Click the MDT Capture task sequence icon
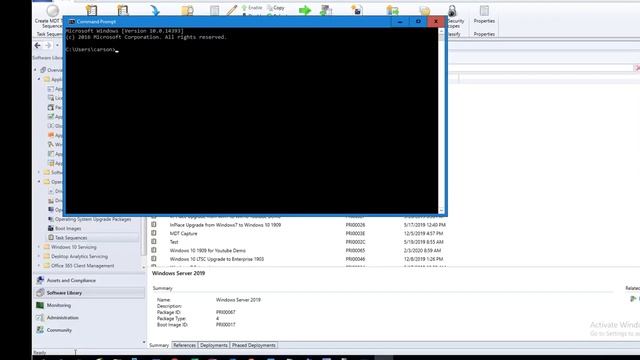Image resolution: width=640 pixels, height=360 pixels. (154, 233)
